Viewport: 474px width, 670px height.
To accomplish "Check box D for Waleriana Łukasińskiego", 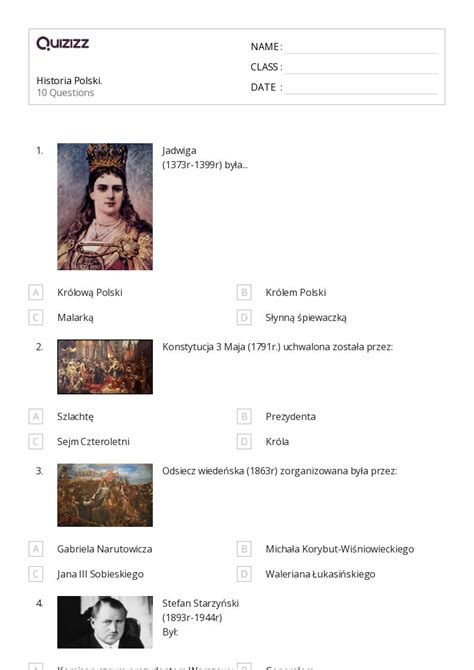I will (244, 574).
